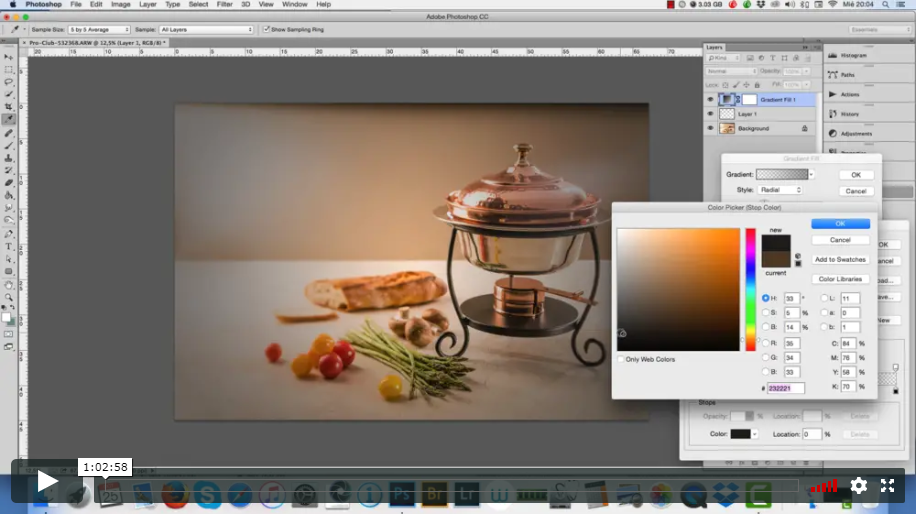916x515 pixels.
Task: Open the Actions panel
Action: [x=850, y=94]
